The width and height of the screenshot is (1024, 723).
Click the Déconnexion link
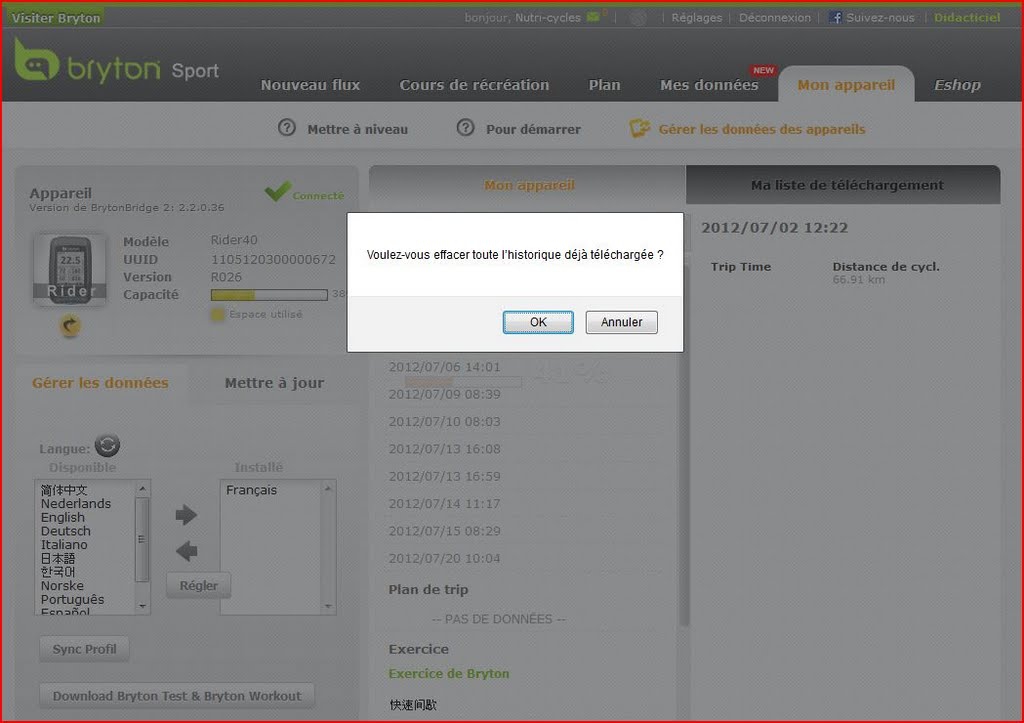click(x=775, y=18)
